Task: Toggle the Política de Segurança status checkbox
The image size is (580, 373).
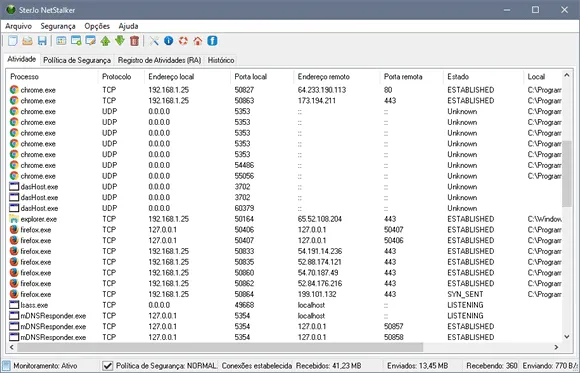Action: (107, 366)
